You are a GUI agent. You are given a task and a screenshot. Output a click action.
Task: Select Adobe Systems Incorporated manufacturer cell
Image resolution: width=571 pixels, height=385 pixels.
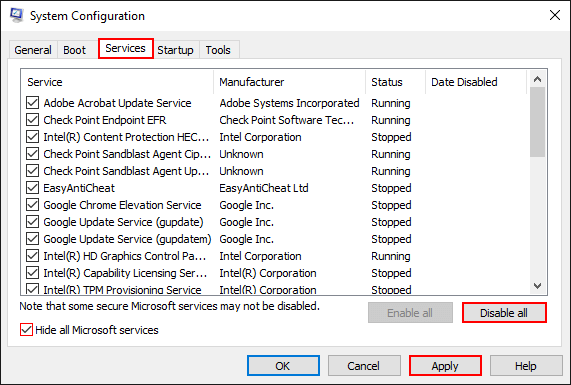point(289,103)
